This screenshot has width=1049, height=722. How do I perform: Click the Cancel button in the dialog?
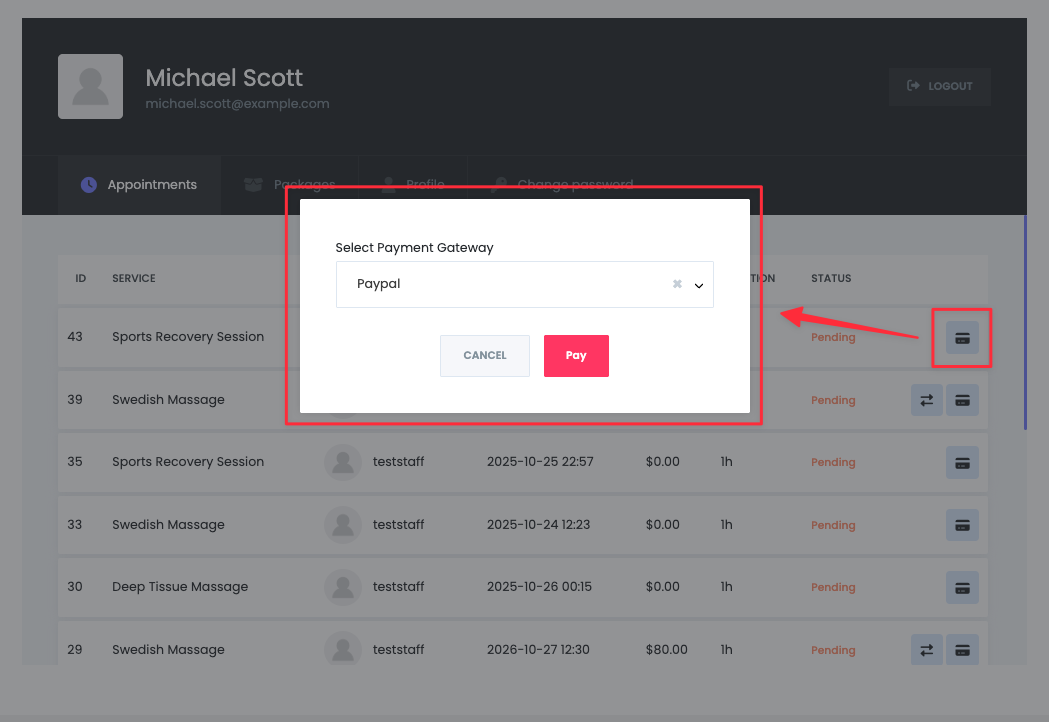tap(485, 355)
